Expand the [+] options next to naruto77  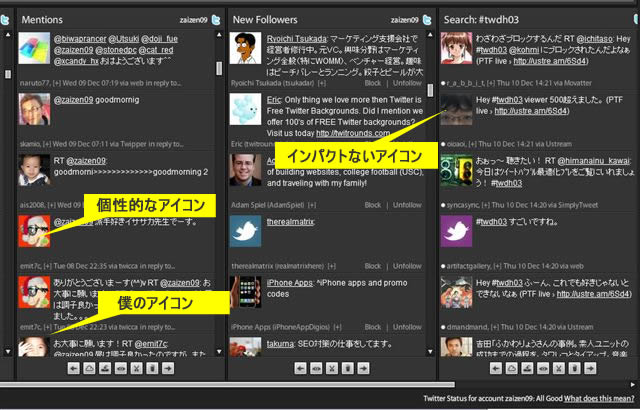pyautogui.click(x=56, y=83)
